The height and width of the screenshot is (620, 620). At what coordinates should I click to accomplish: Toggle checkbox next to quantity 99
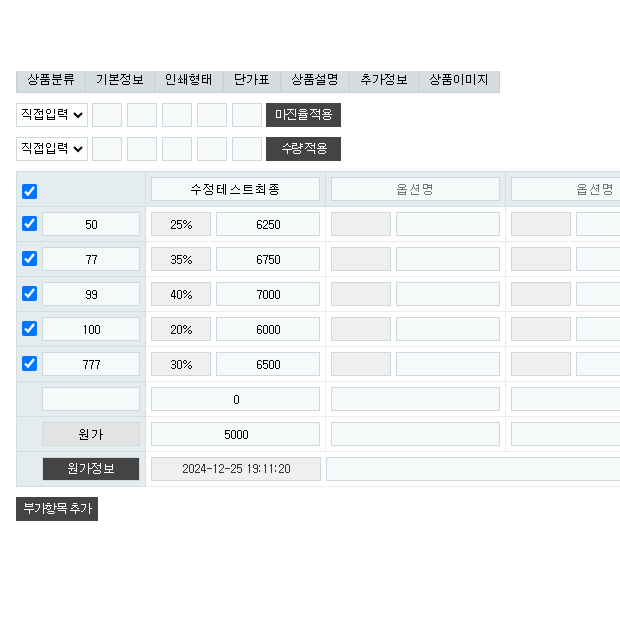[29, 294]
